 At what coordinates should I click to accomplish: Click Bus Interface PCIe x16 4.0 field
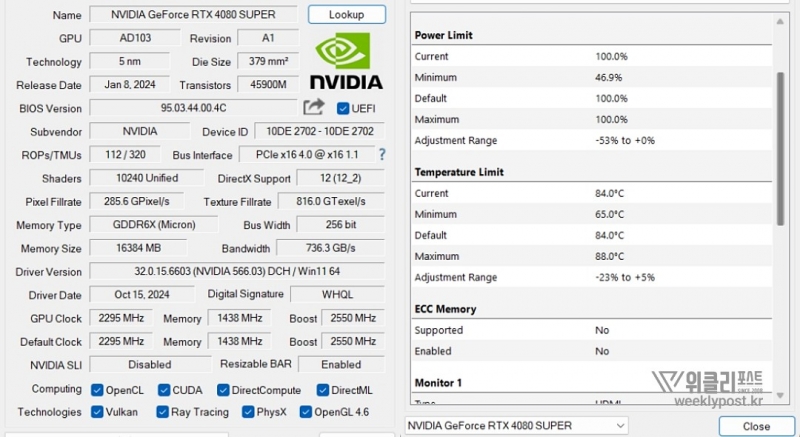point(307,155)
